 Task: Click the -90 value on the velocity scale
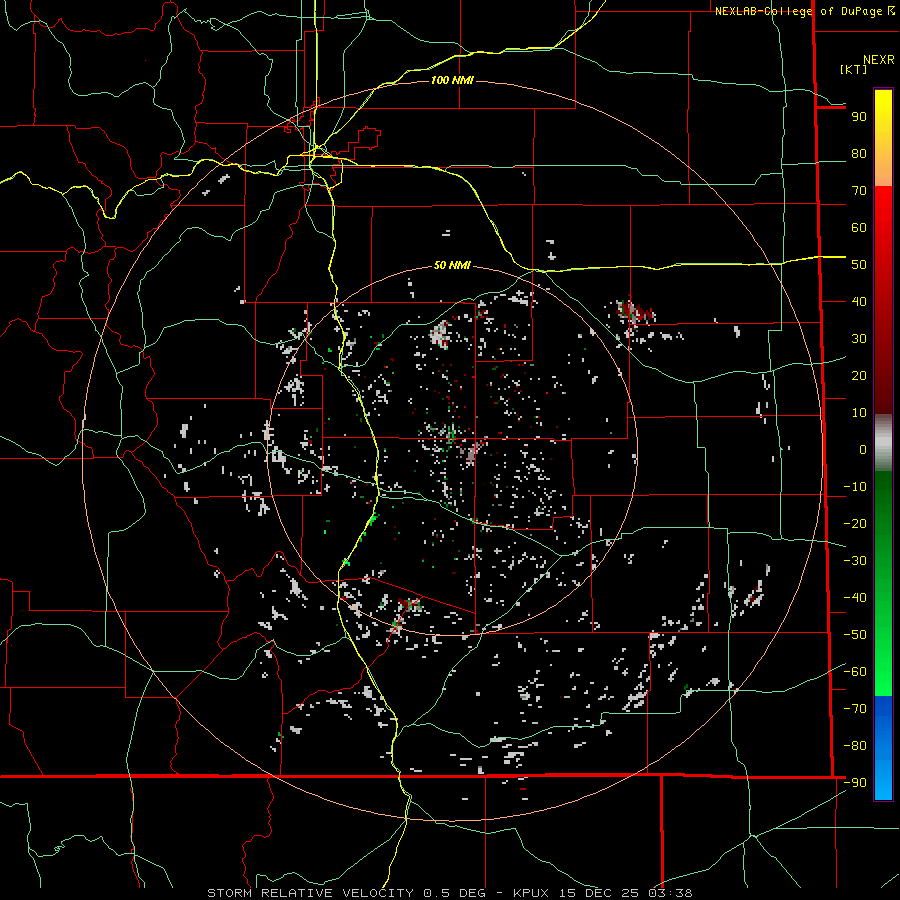[855, 783]
